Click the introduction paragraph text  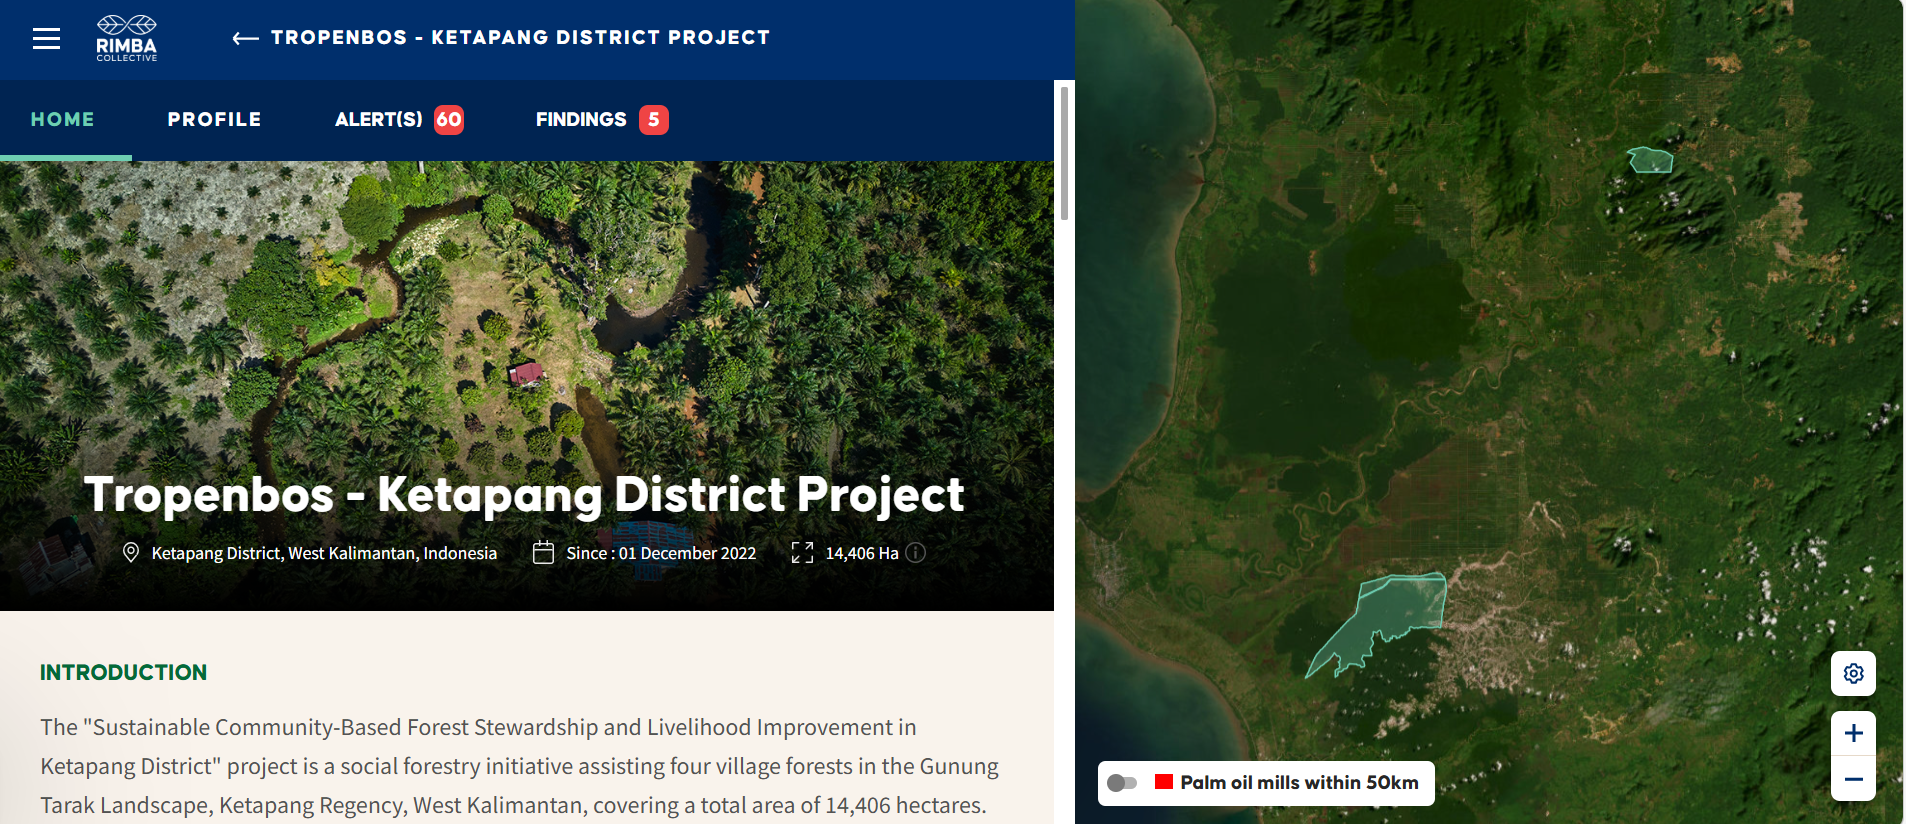point(520,767)
